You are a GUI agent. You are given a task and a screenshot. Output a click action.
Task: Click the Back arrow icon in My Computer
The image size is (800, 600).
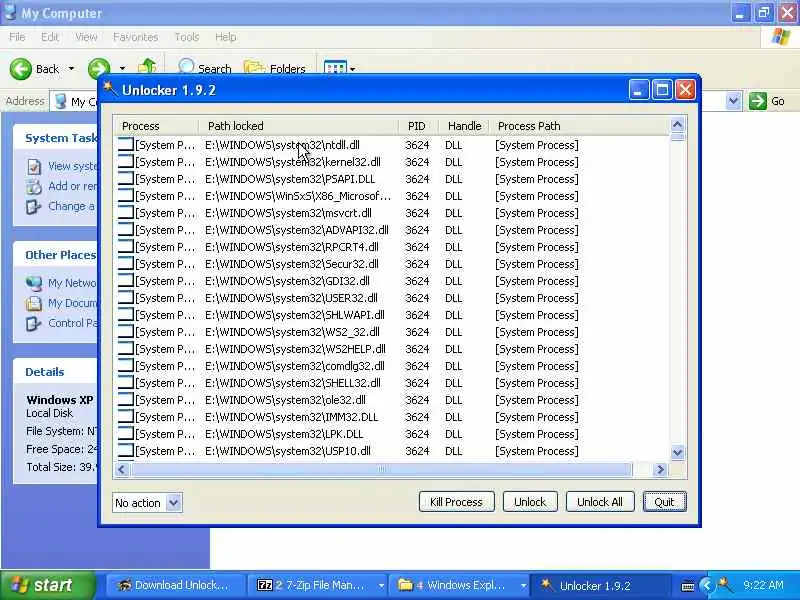click(x=21, y=68)
